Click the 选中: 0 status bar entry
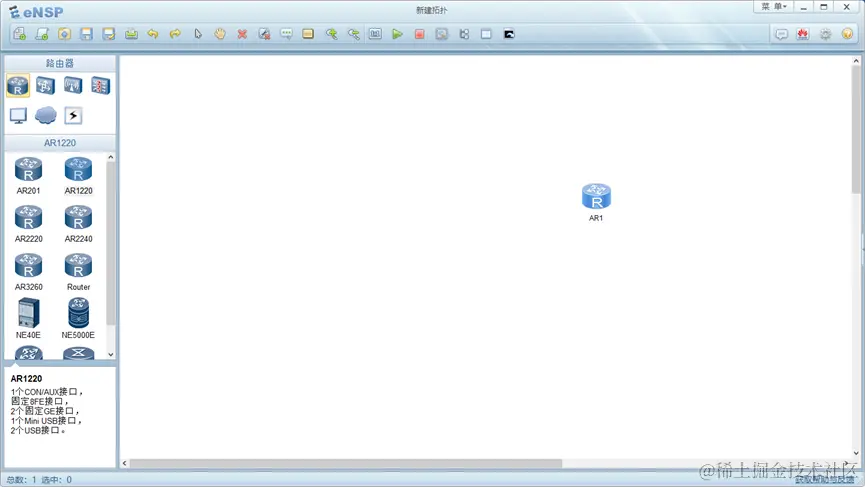Image resolution: width=865 pixels, height=487 pixels. pos(57,480)
